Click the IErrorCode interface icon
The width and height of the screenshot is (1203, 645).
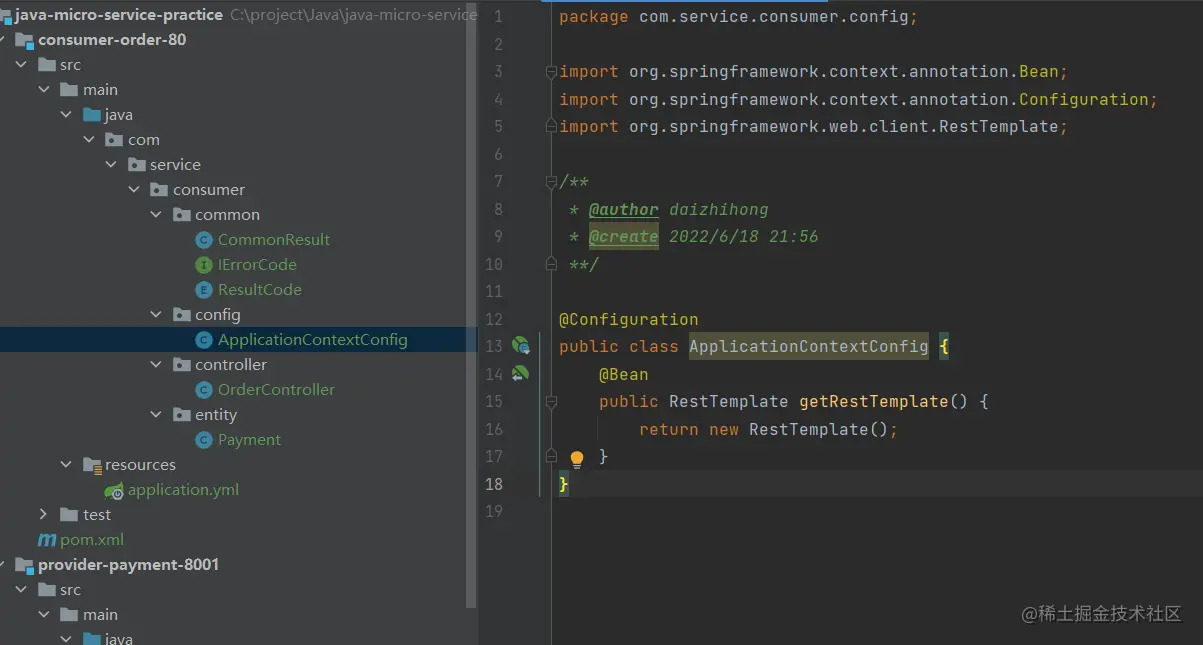click(204, 265)
